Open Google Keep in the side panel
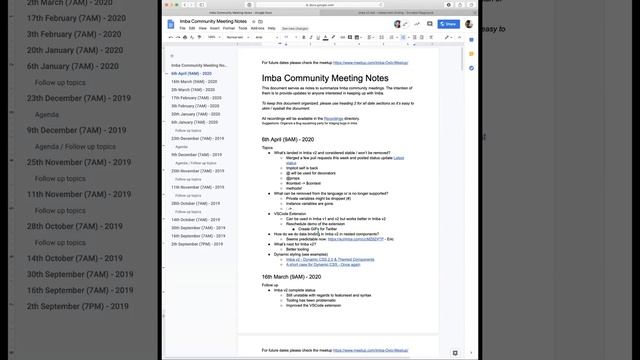 pos(471,54)
